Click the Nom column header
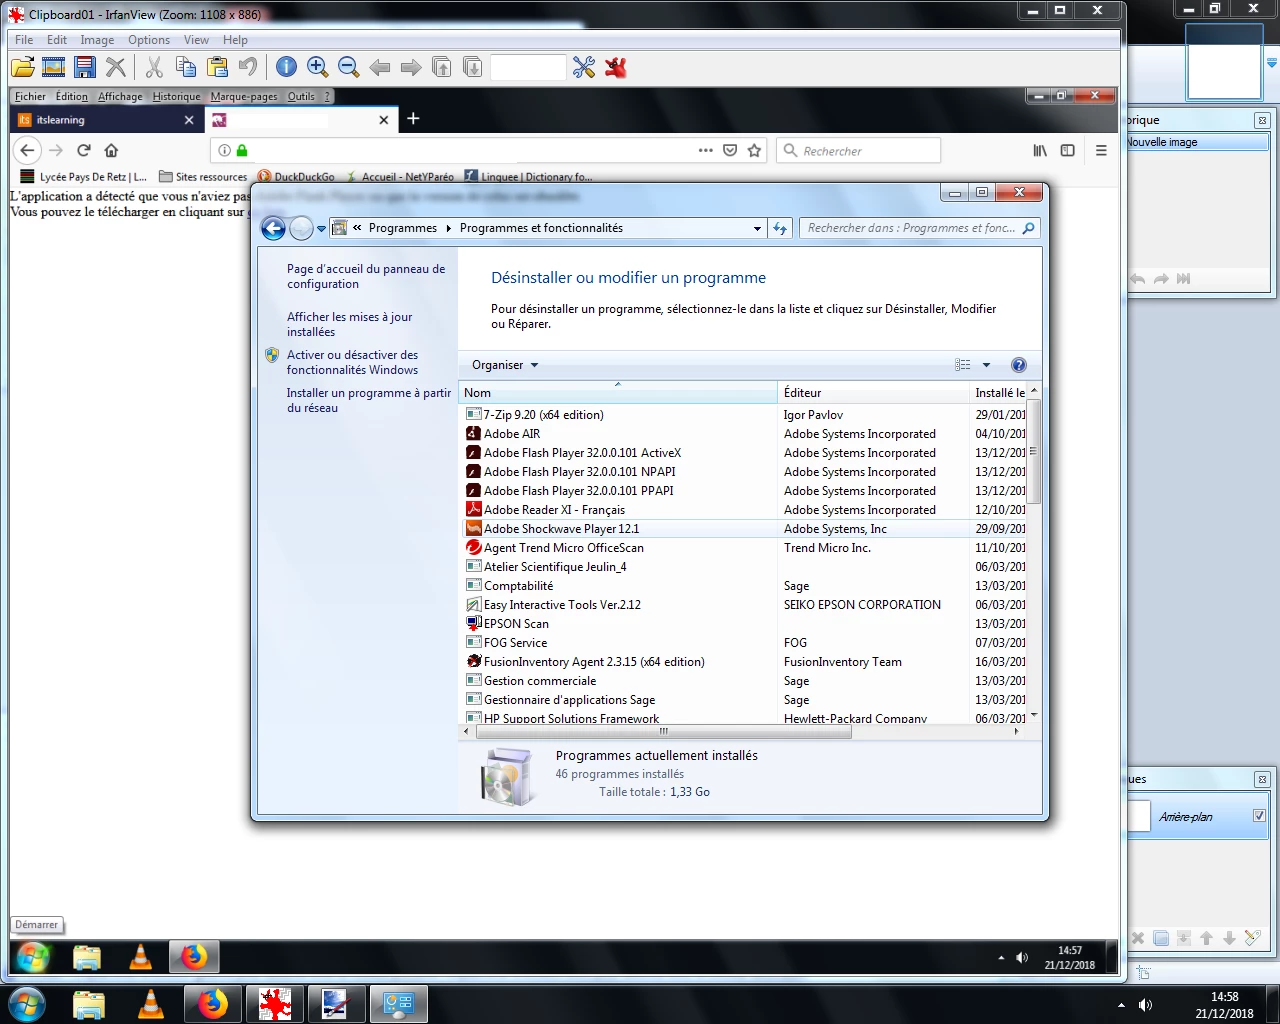This screenshot has height=1024, width=1280. [618, 393]
